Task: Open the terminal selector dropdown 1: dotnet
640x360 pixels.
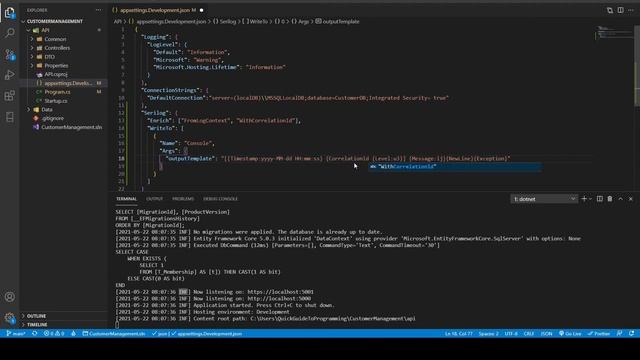Action: pos(544,199)
